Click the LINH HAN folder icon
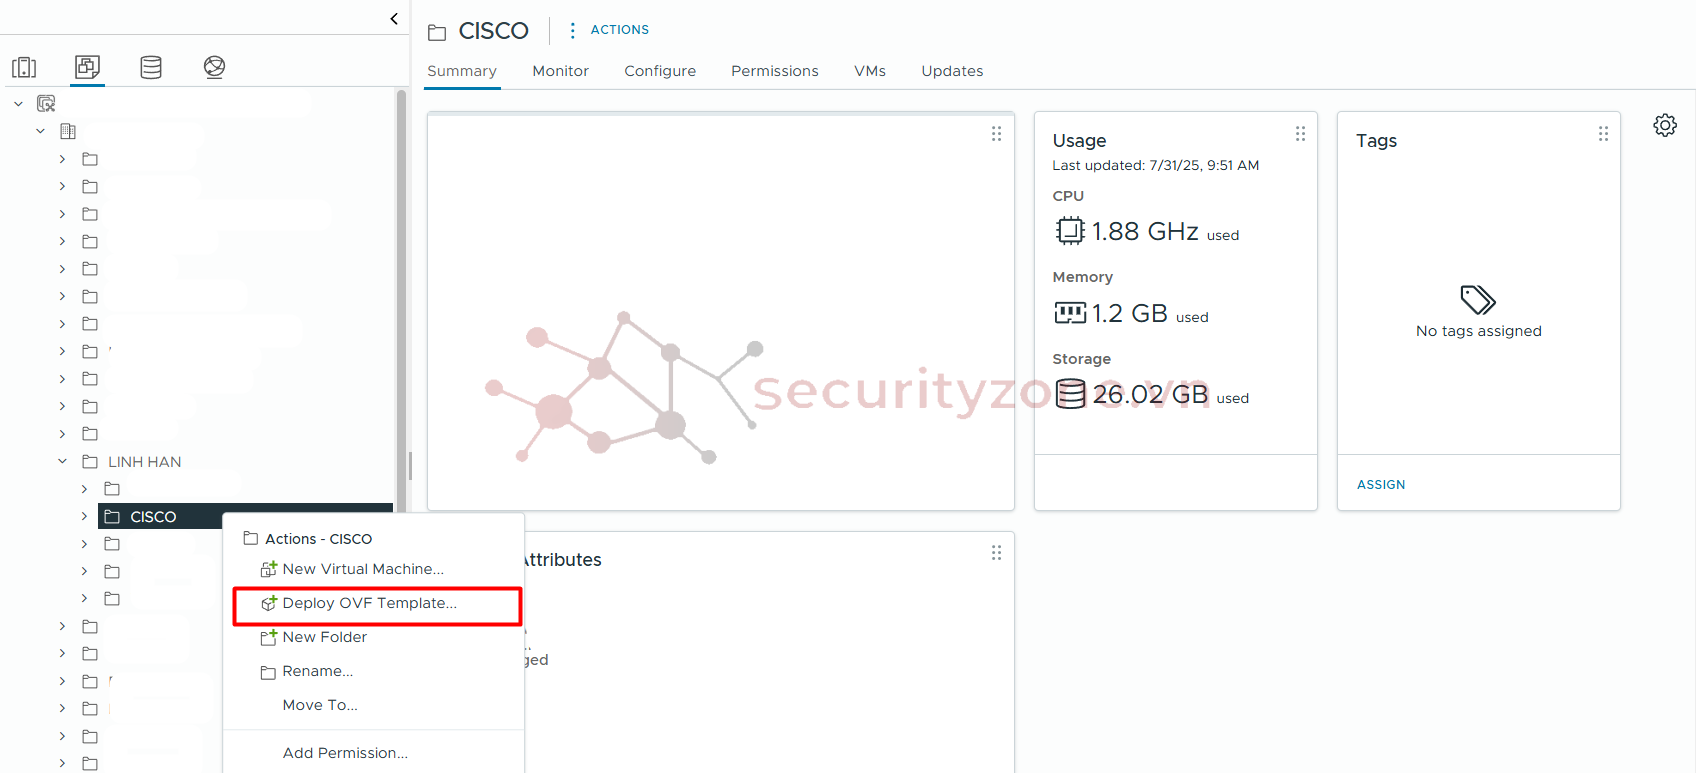This screenshot has width=1696, height=773. 90,461
